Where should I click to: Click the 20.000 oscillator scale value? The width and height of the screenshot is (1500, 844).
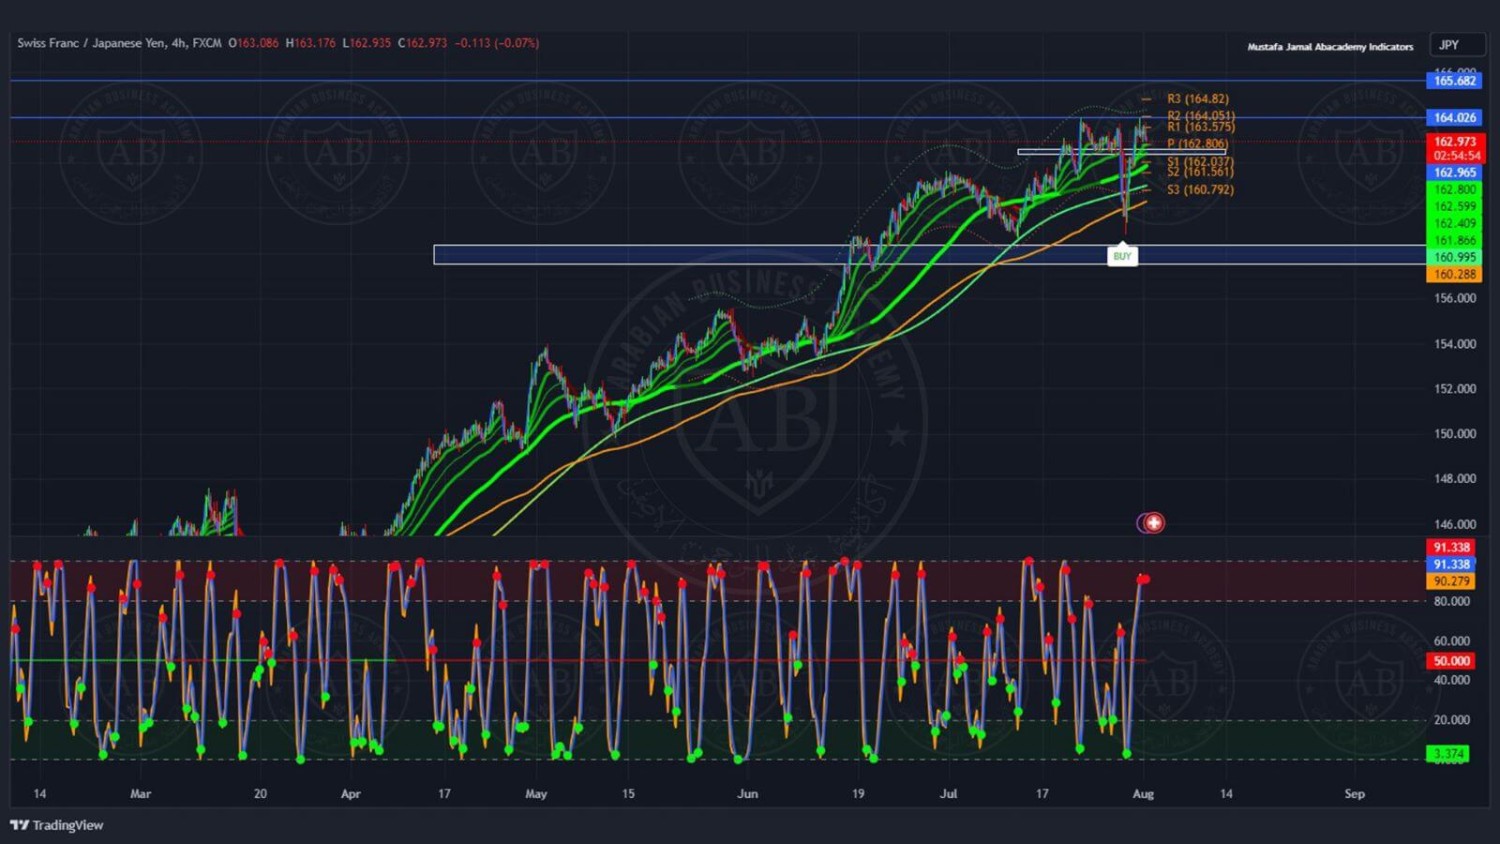point(1452,720)
